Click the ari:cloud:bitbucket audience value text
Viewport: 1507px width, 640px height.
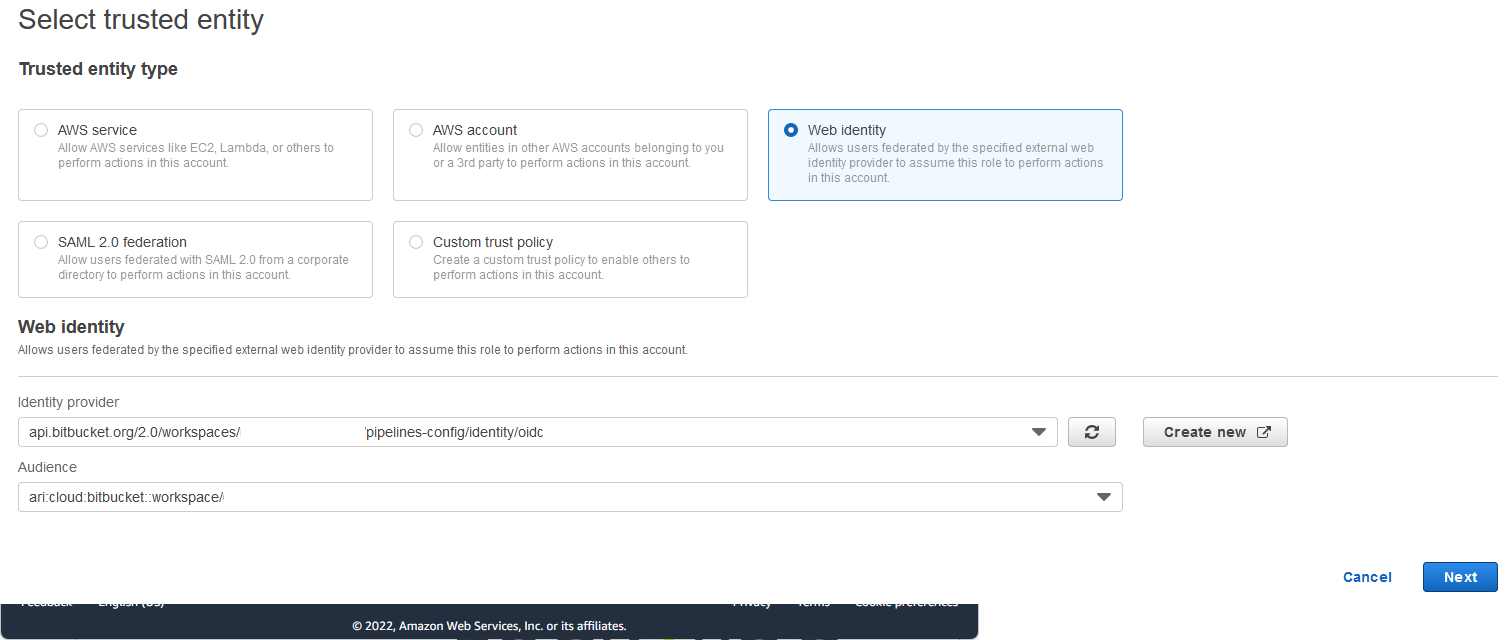tap(126, 497)
